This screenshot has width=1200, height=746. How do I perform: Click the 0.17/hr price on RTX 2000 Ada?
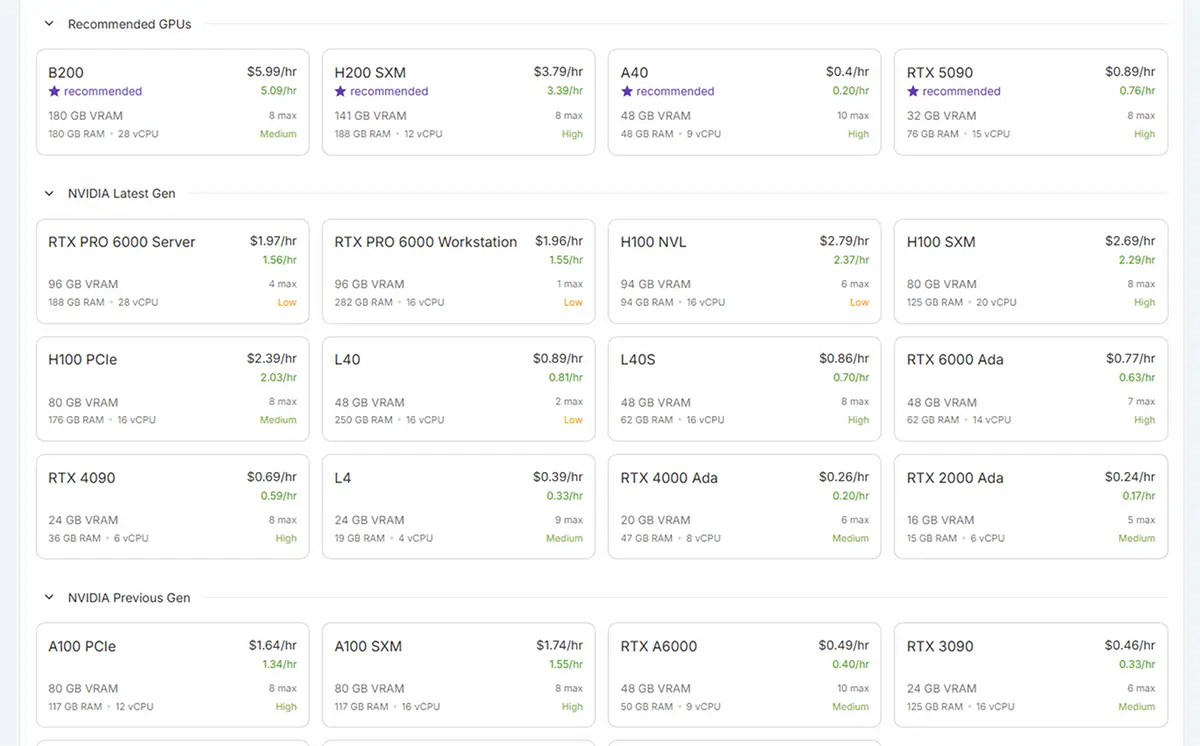[1139, 496]
